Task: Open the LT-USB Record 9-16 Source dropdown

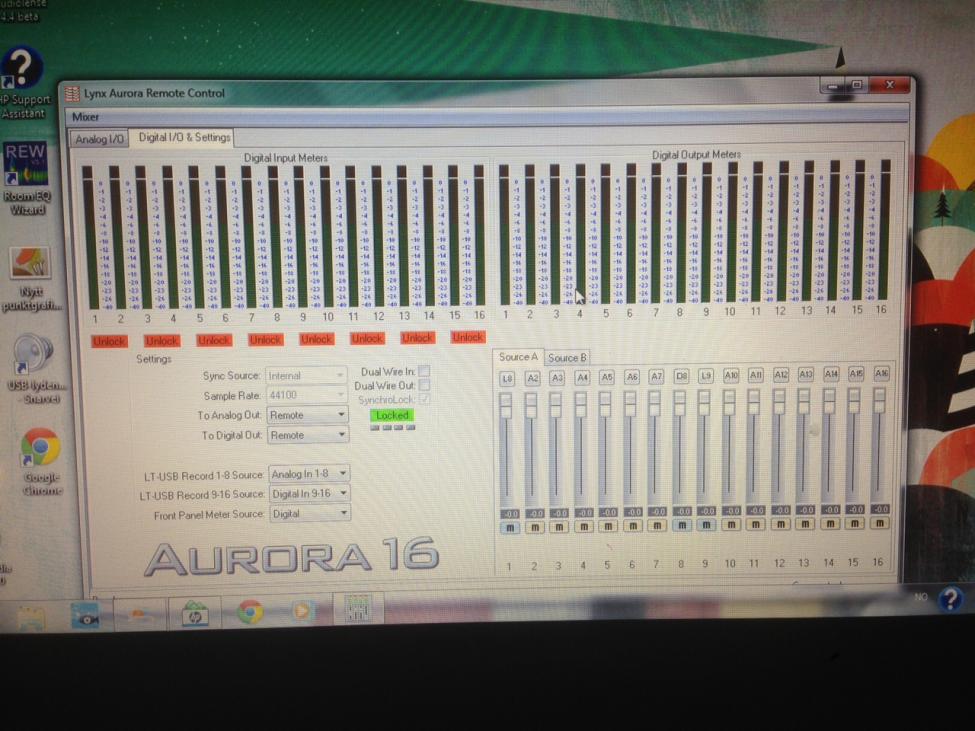Action: pyautogui.click(x=310, y=494)
